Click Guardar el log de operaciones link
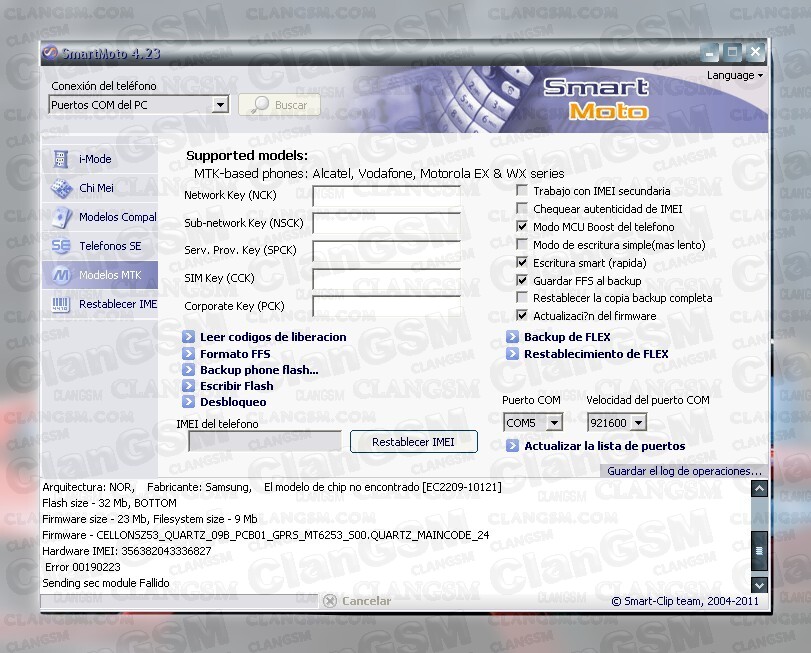 click(684, 471)
